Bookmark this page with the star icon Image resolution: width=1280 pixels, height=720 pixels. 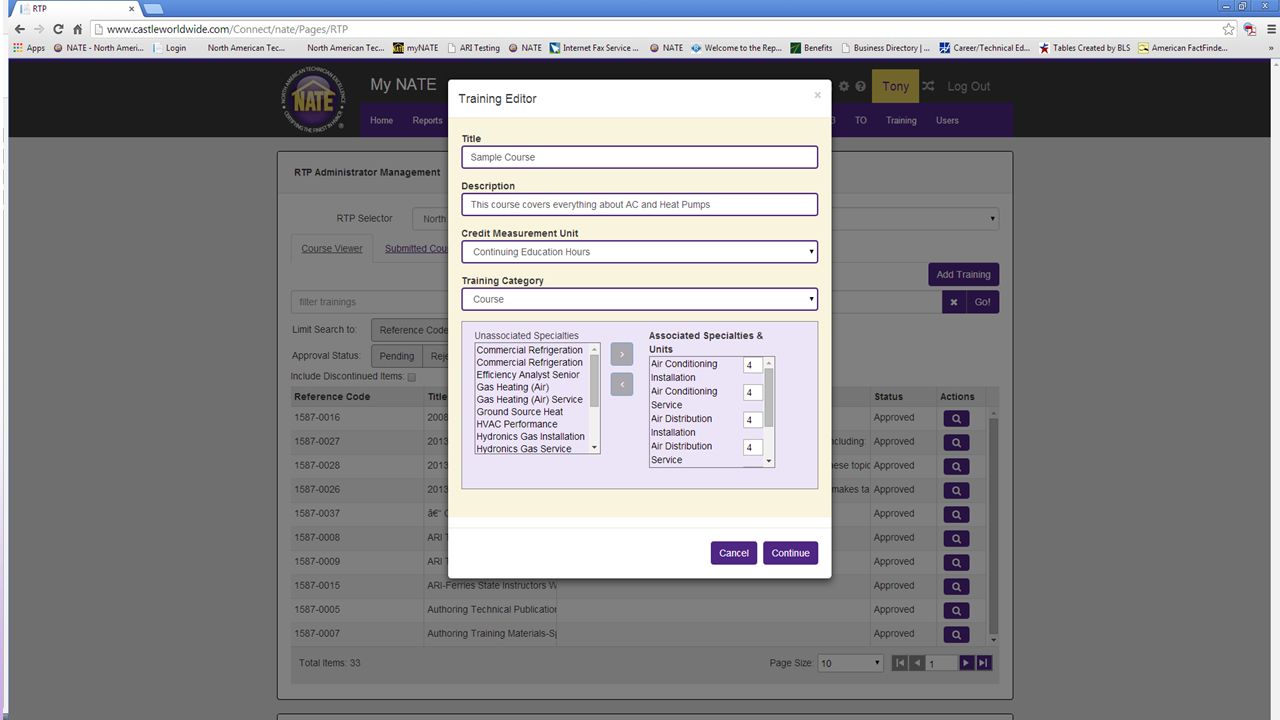tap(1228, 29)
